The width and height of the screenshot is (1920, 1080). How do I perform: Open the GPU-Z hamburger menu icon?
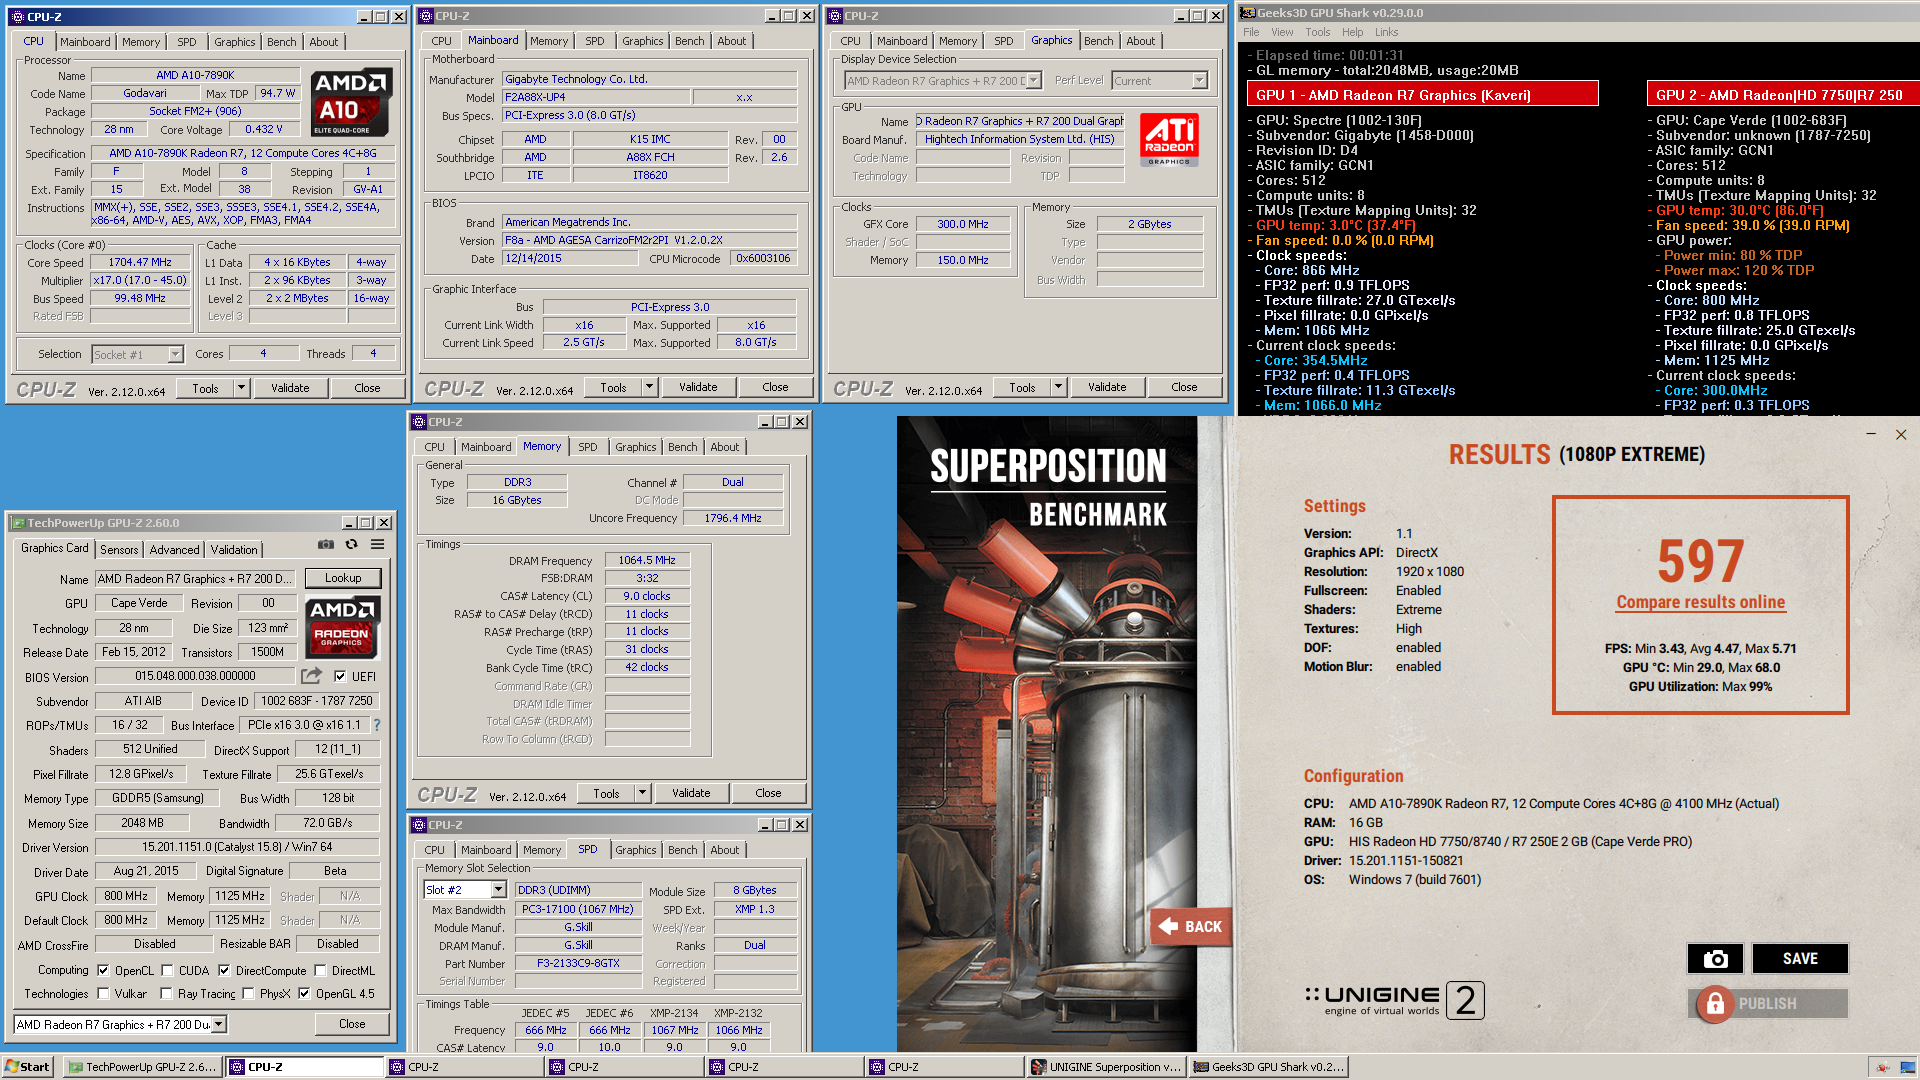[378, 545]
